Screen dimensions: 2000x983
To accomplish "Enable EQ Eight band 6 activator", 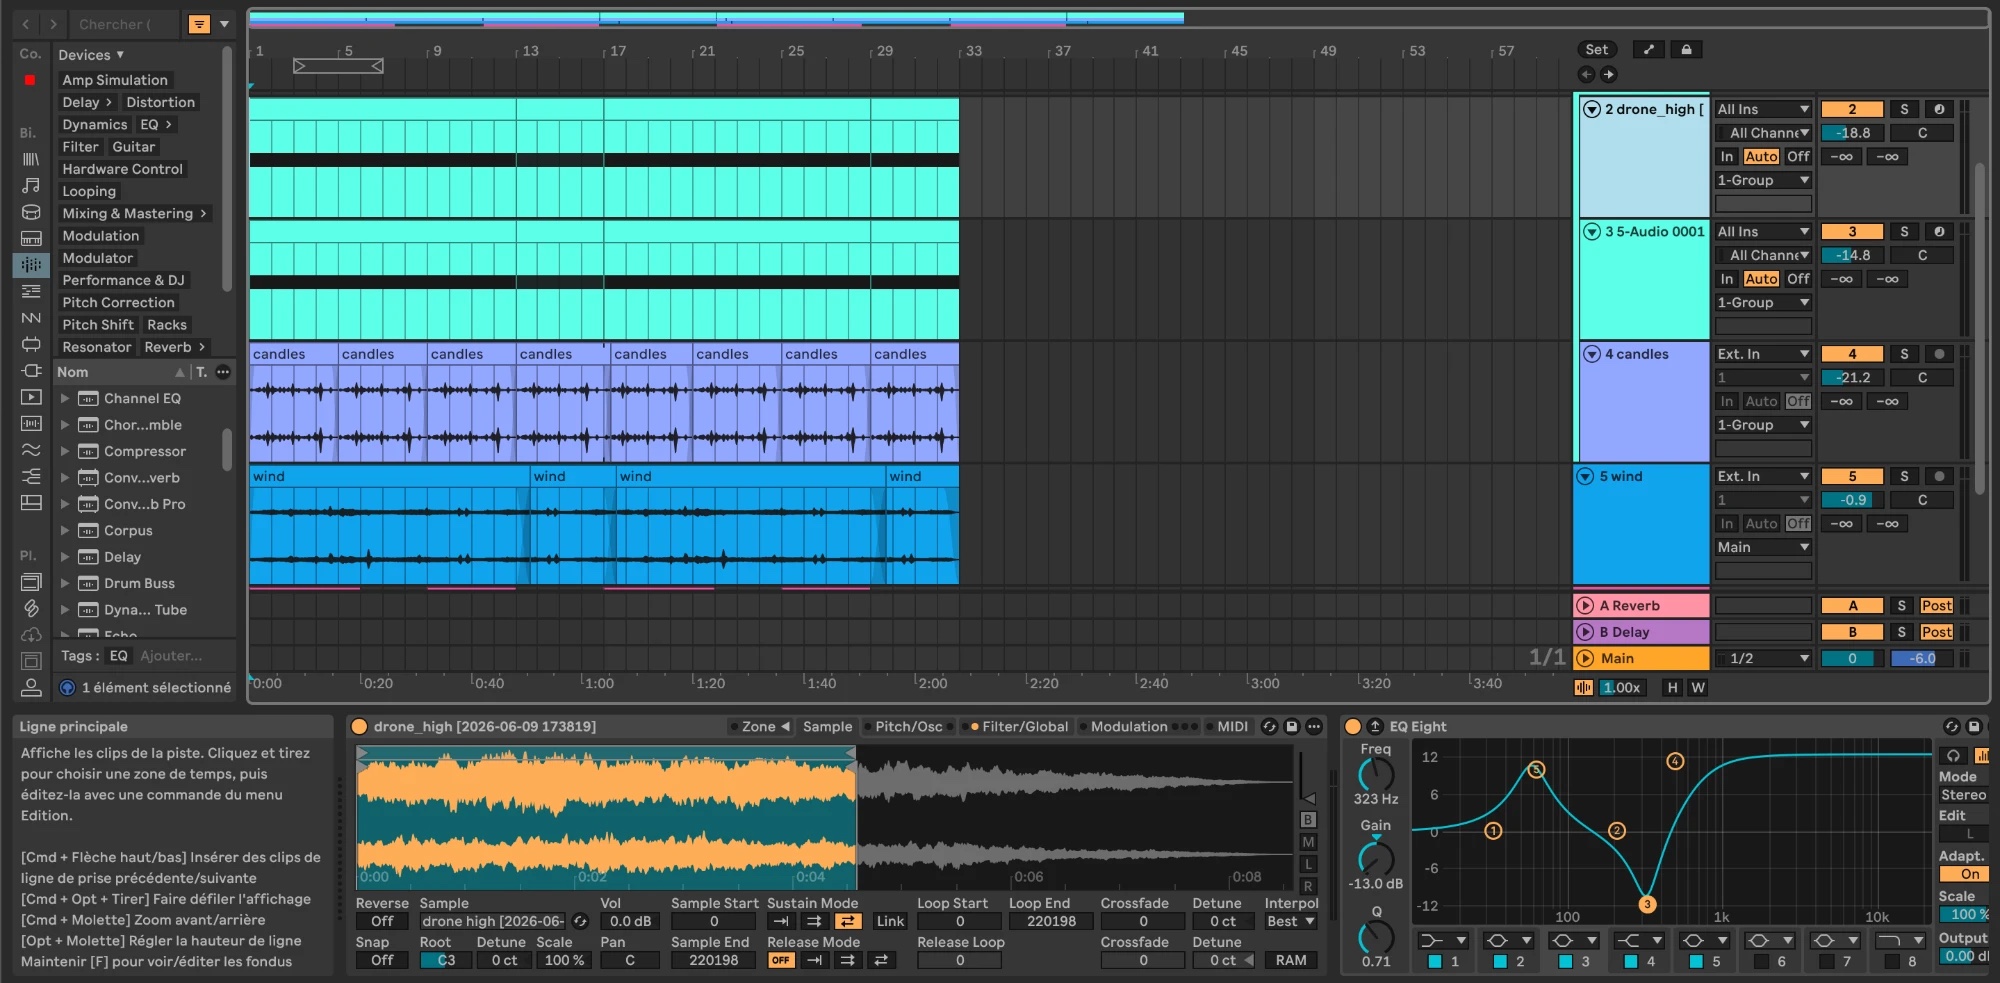I will [x=1762, y=961].
